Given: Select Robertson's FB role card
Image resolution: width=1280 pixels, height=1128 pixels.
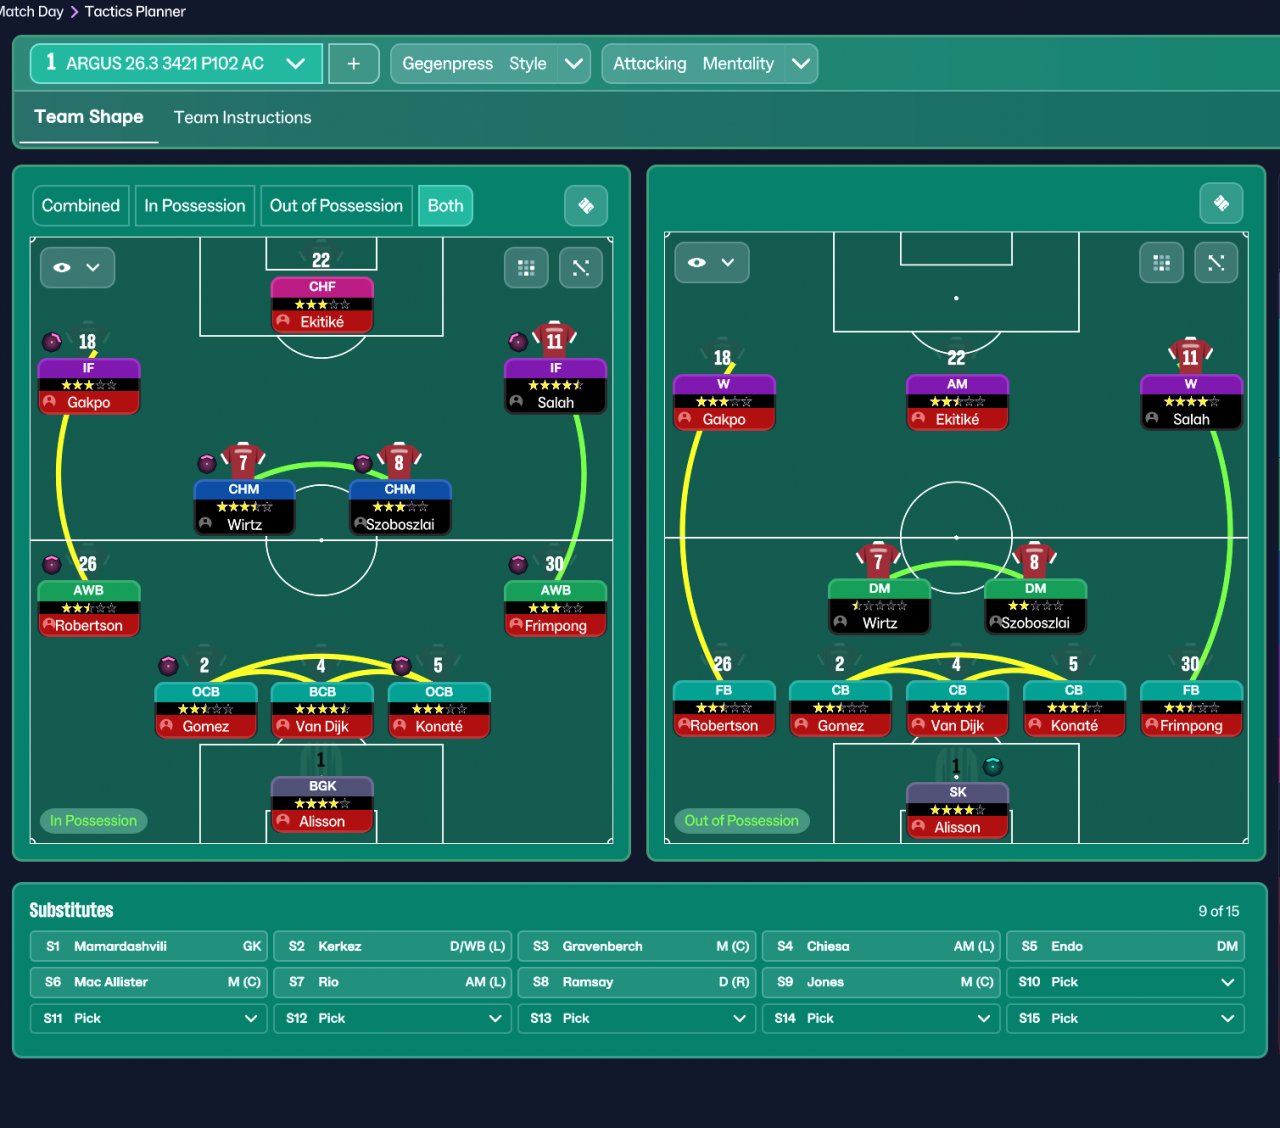Looking at the screenshot, I should click(x=724, y=709).
